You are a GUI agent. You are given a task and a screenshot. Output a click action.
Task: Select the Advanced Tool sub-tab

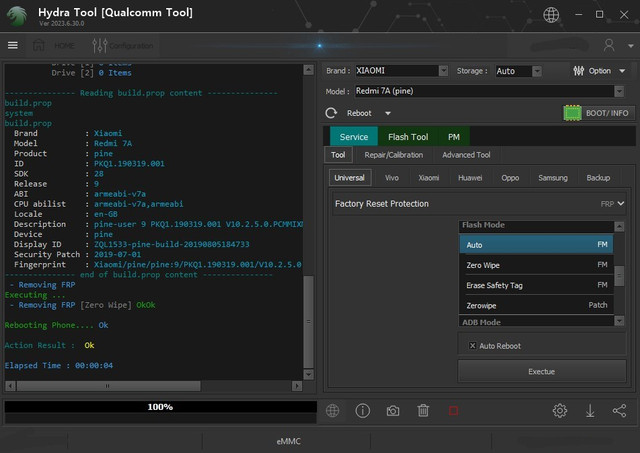pyautogui.click(x=466, y=155)
